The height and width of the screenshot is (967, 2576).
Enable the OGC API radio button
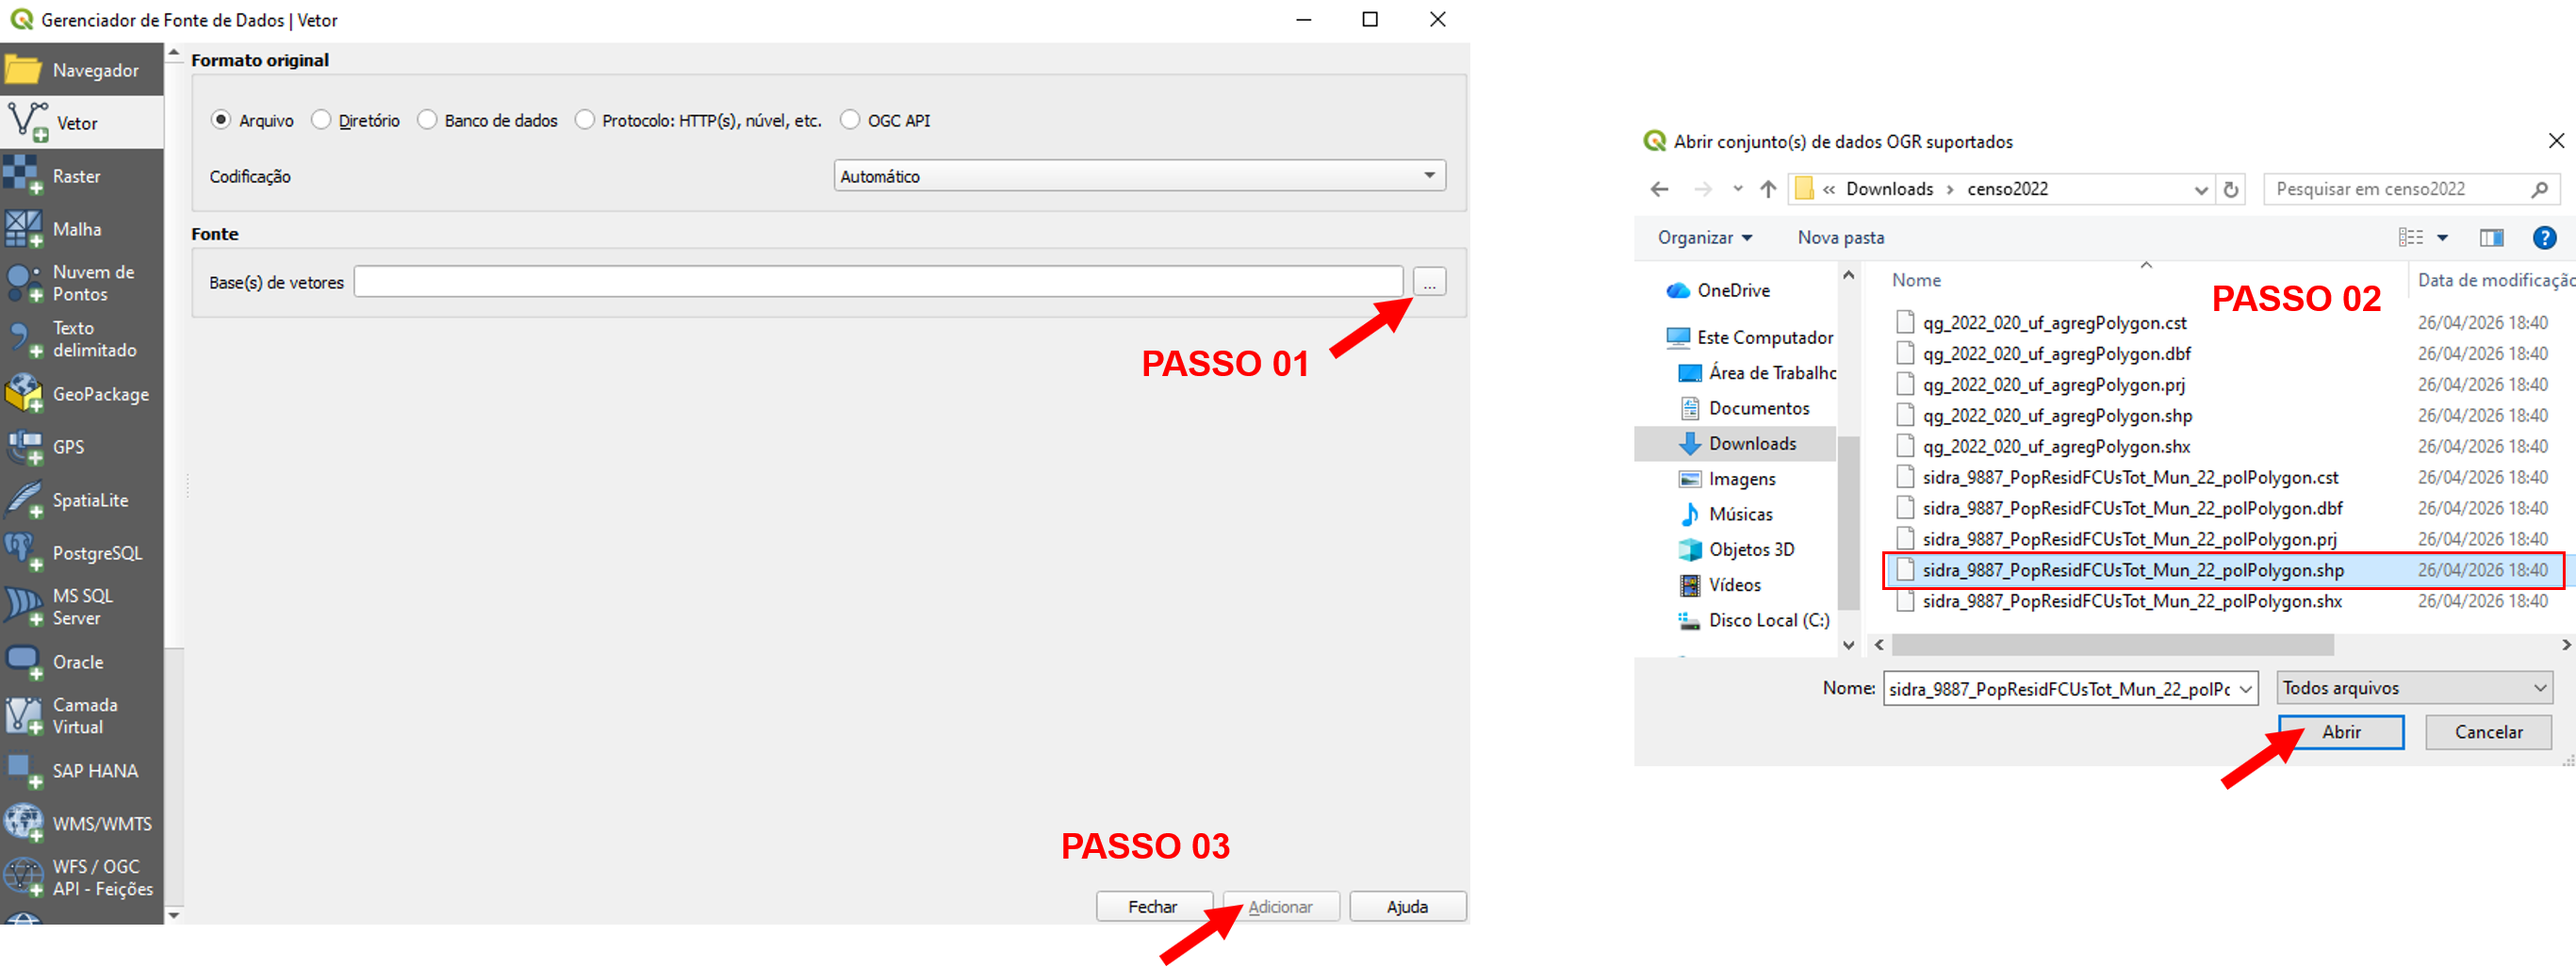click(x=850, y=120)
